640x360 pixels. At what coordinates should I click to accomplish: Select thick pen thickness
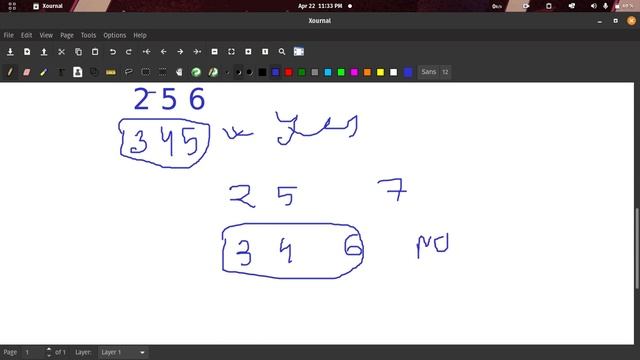point(249,72)
